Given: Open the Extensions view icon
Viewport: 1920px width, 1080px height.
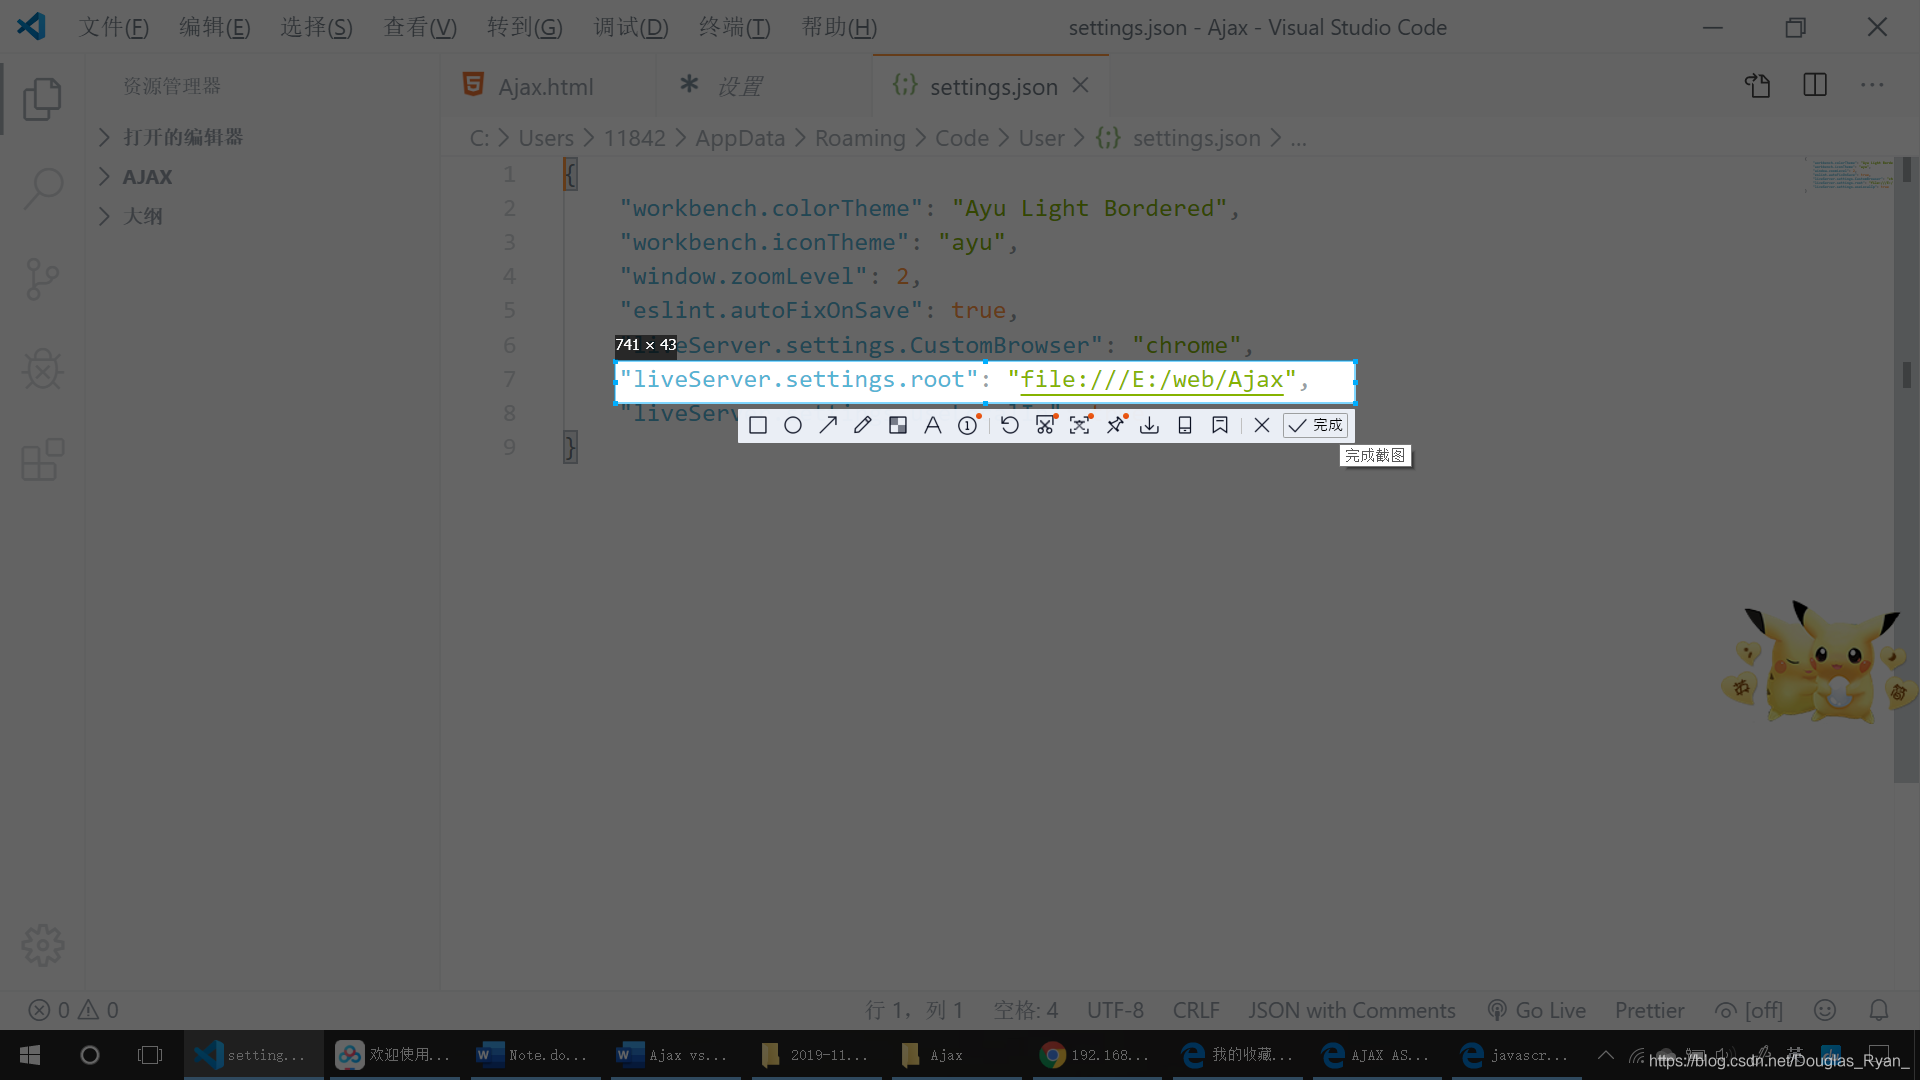Looking at the screenshot, I should pyautogui.click(x=42, y=460).
